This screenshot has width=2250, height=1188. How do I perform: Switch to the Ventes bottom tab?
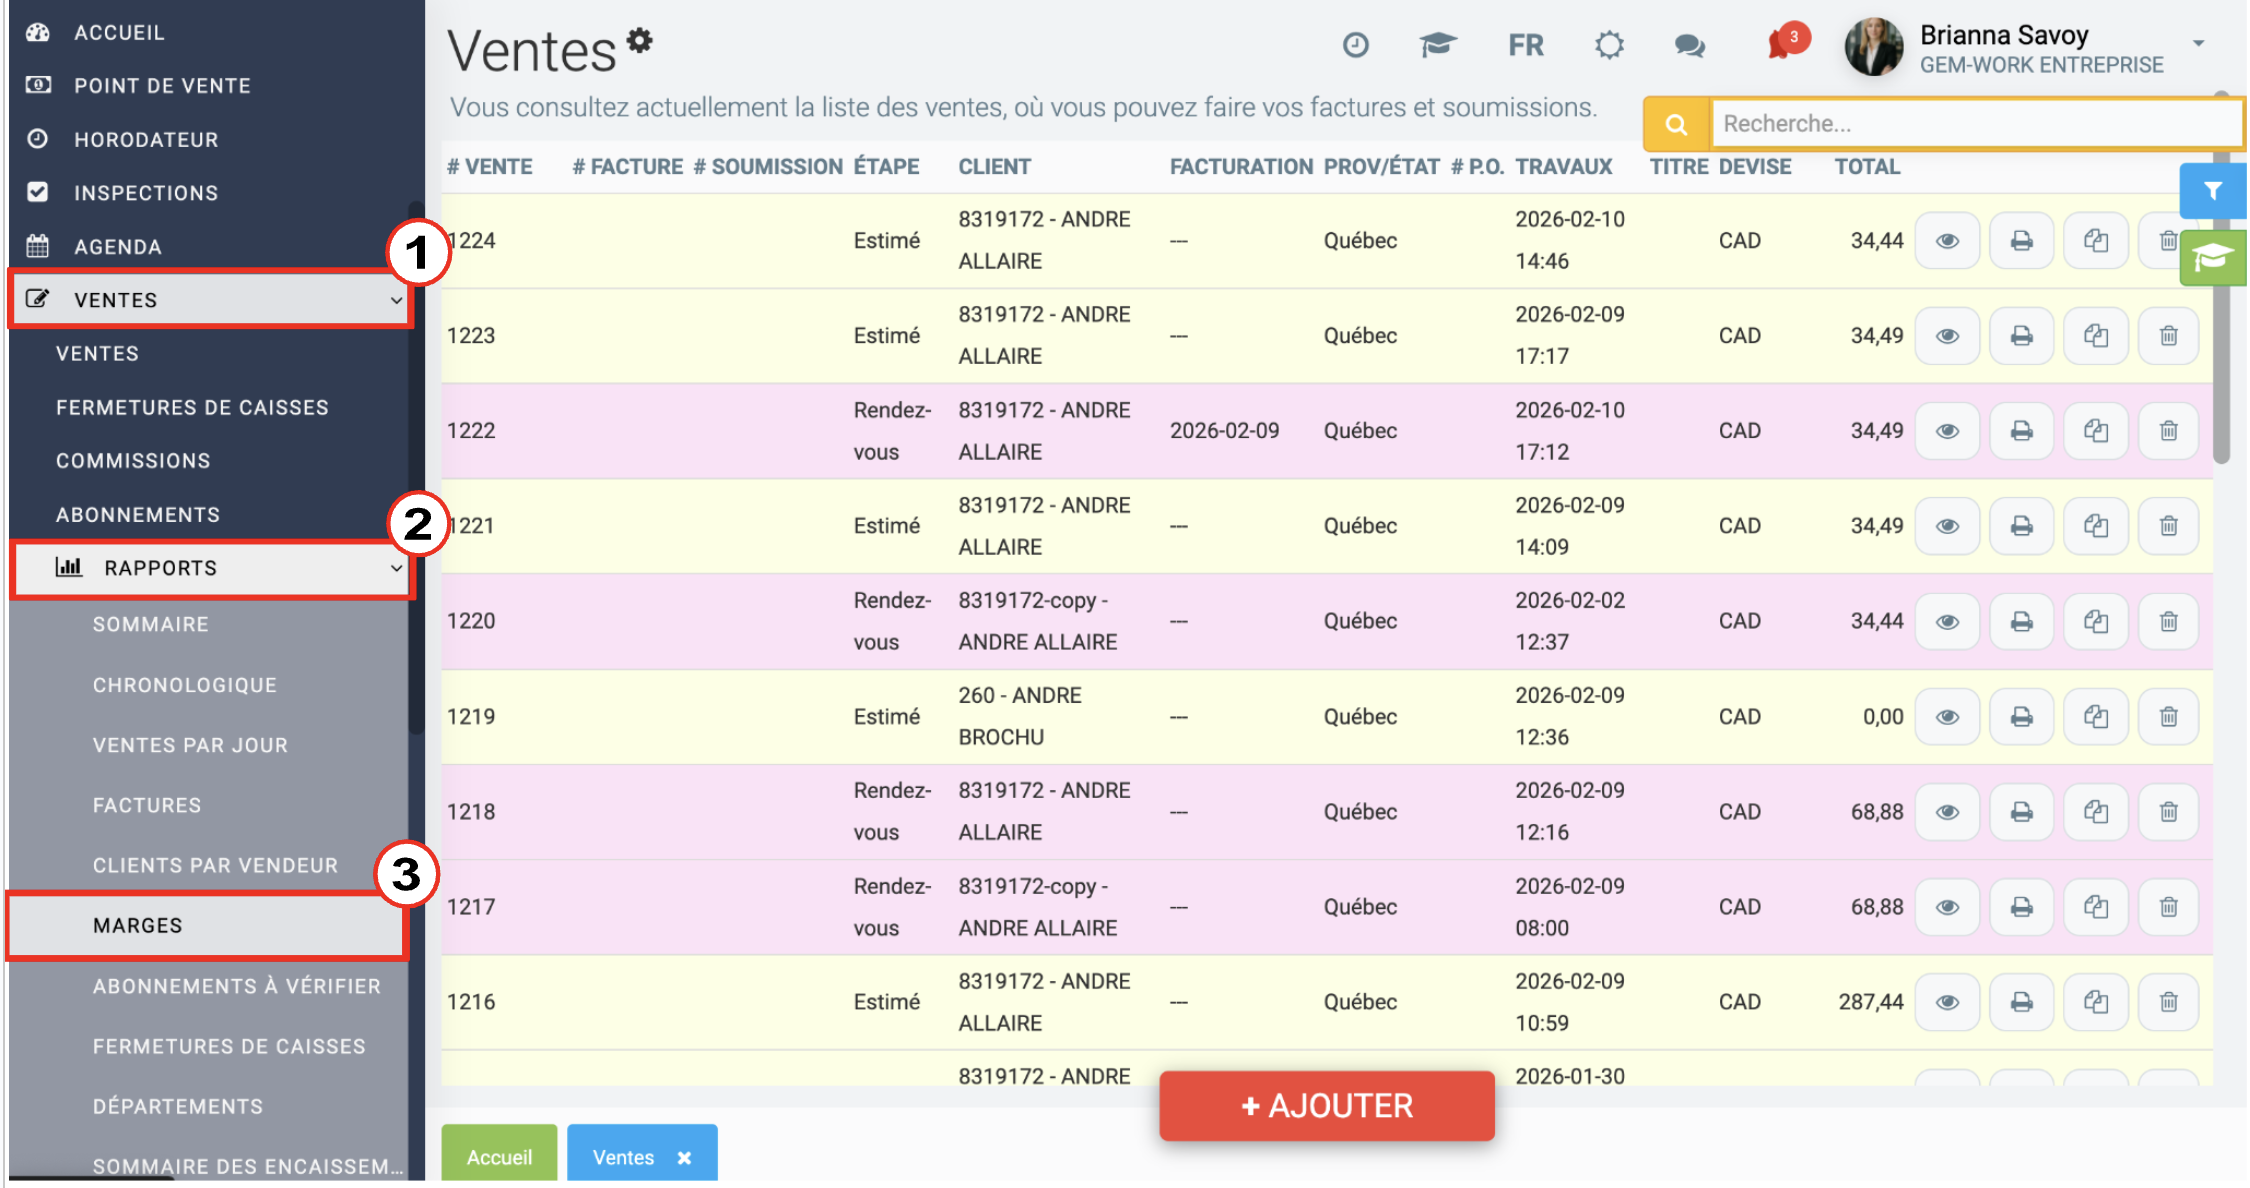tap(623, 1157)
